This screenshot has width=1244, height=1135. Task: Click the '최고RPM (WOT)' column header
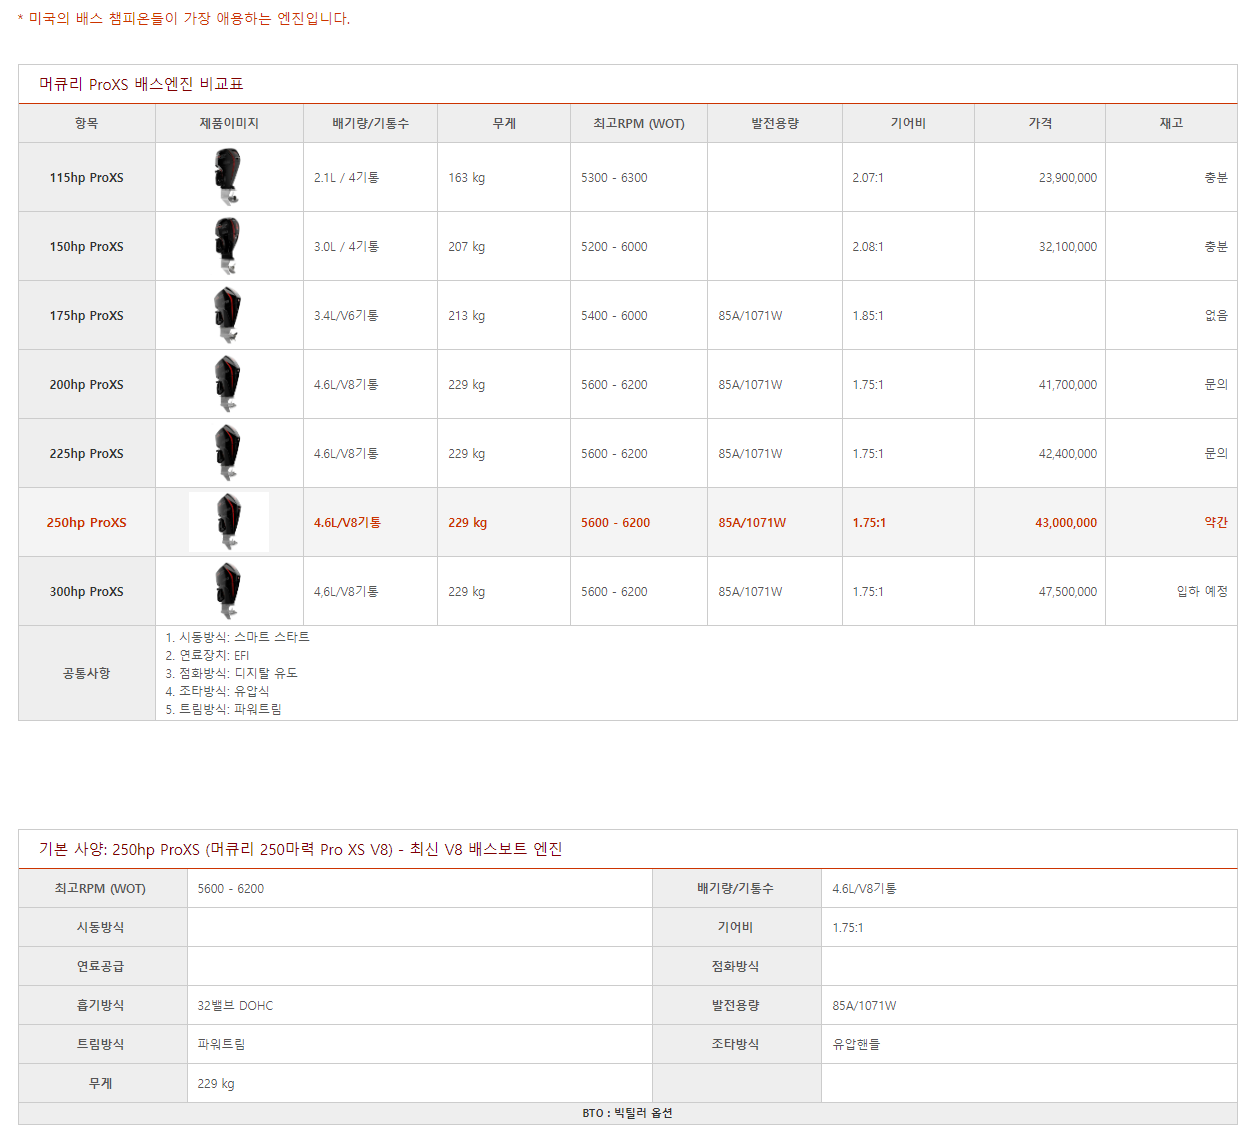[x=639, y=123]
